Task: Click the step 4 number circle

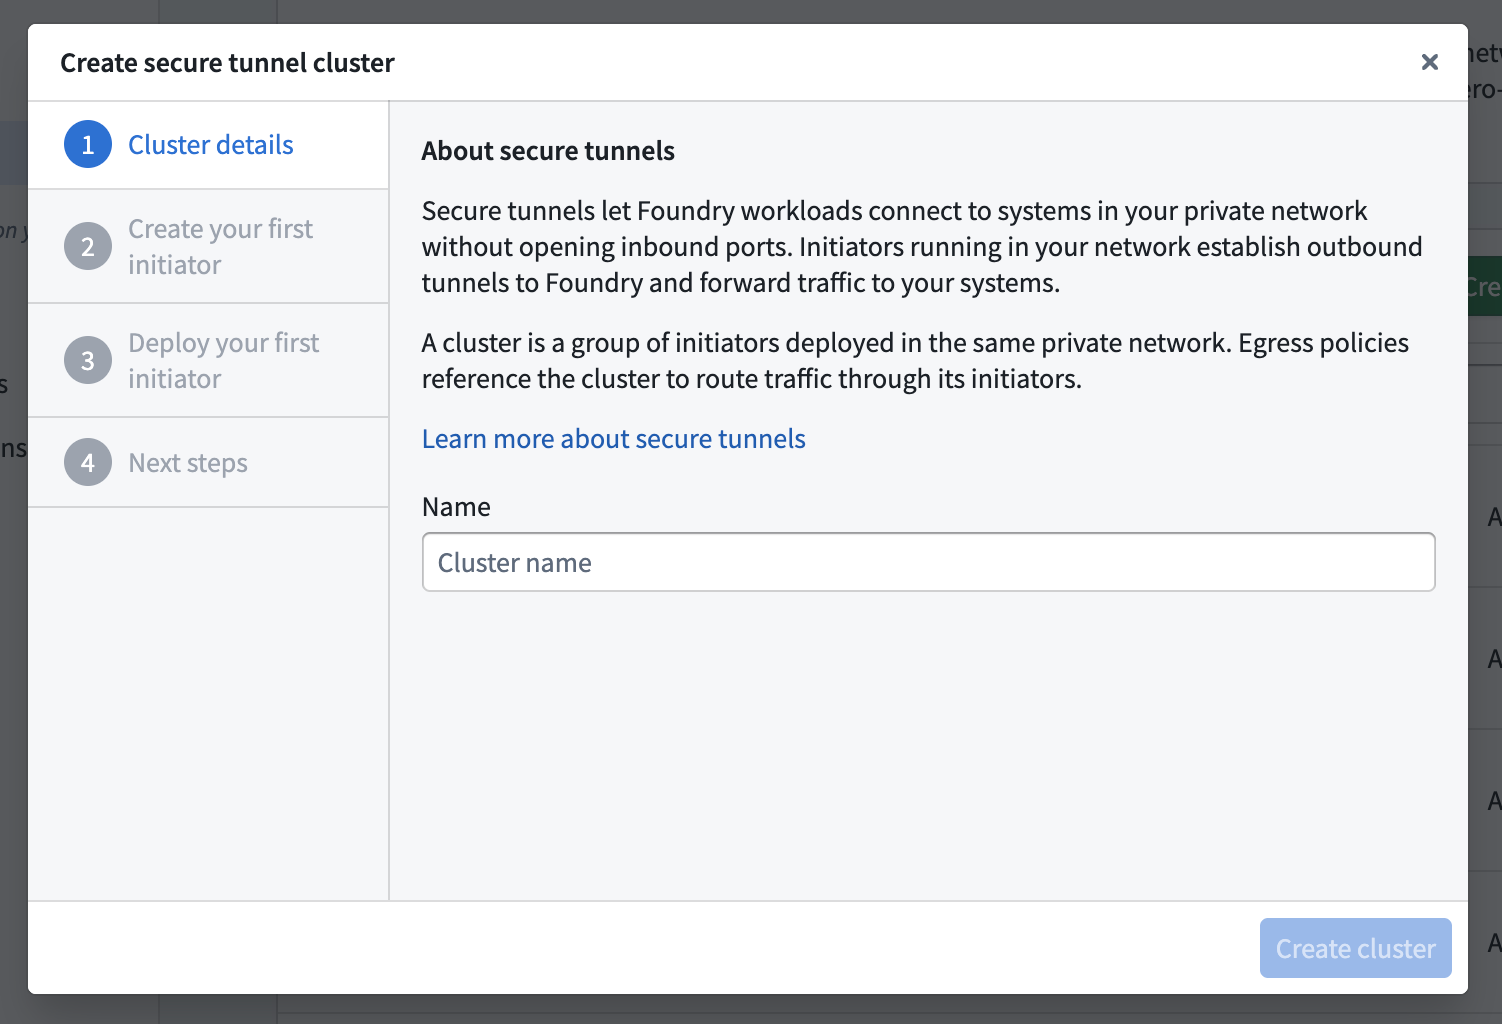Action: point(88,463)
